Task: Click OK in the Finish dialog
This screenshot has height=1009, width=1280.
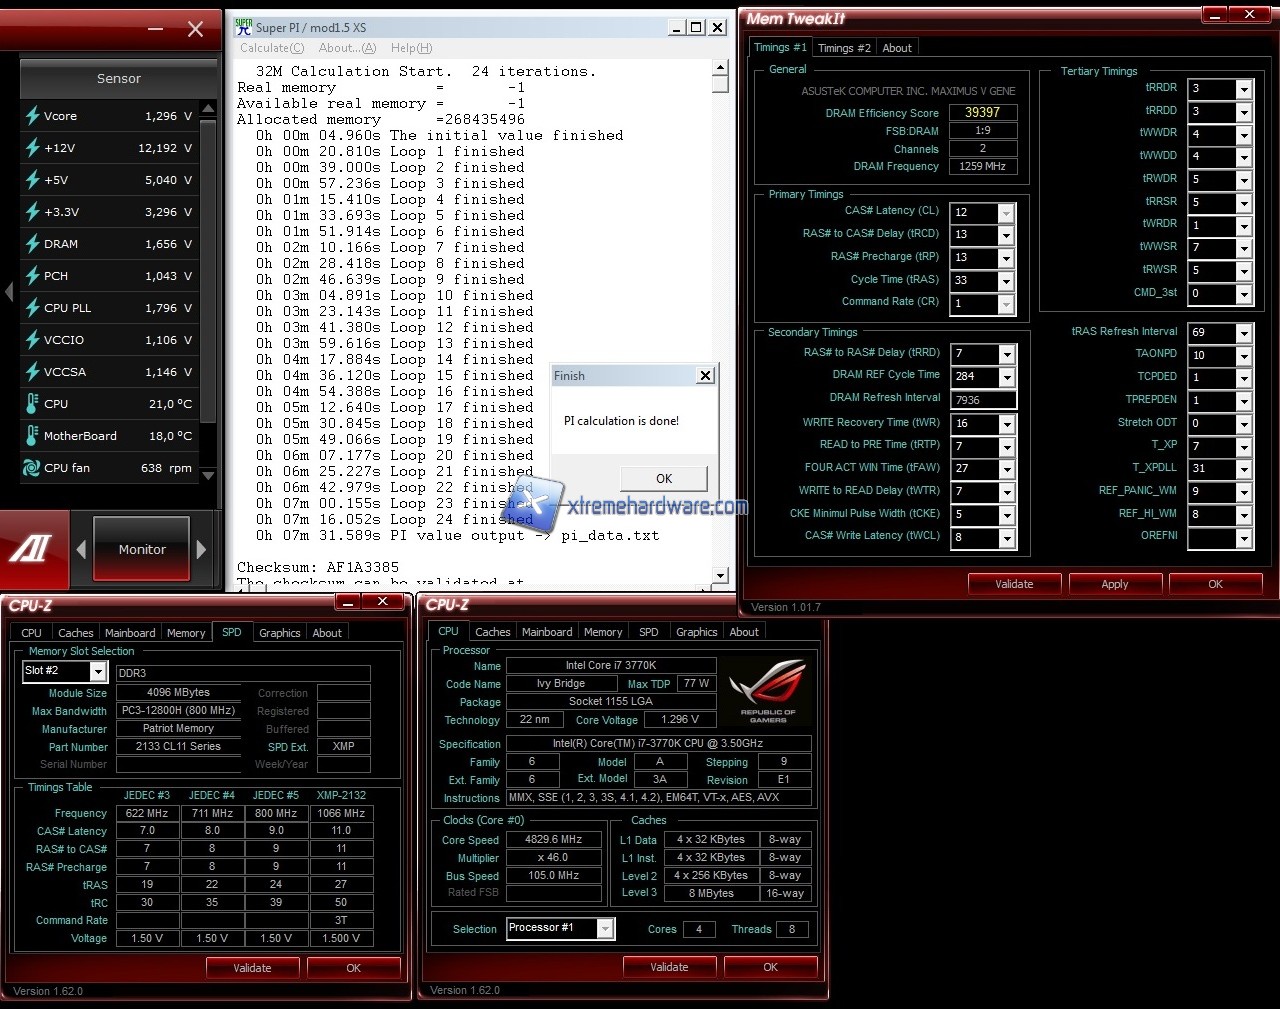Action: [663, 478]
